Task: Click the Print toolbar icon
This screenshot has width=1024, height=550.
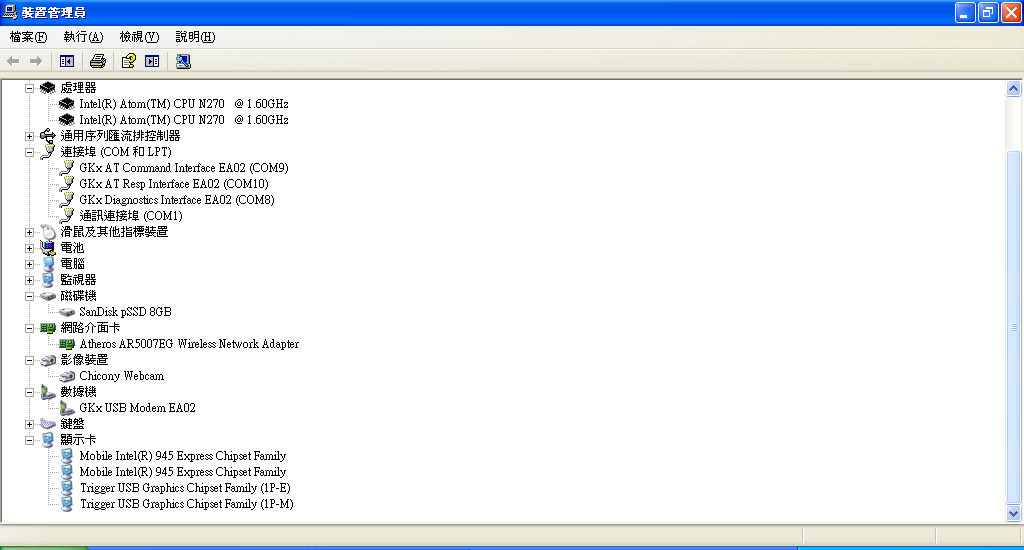Action: (x=98, y=61)
